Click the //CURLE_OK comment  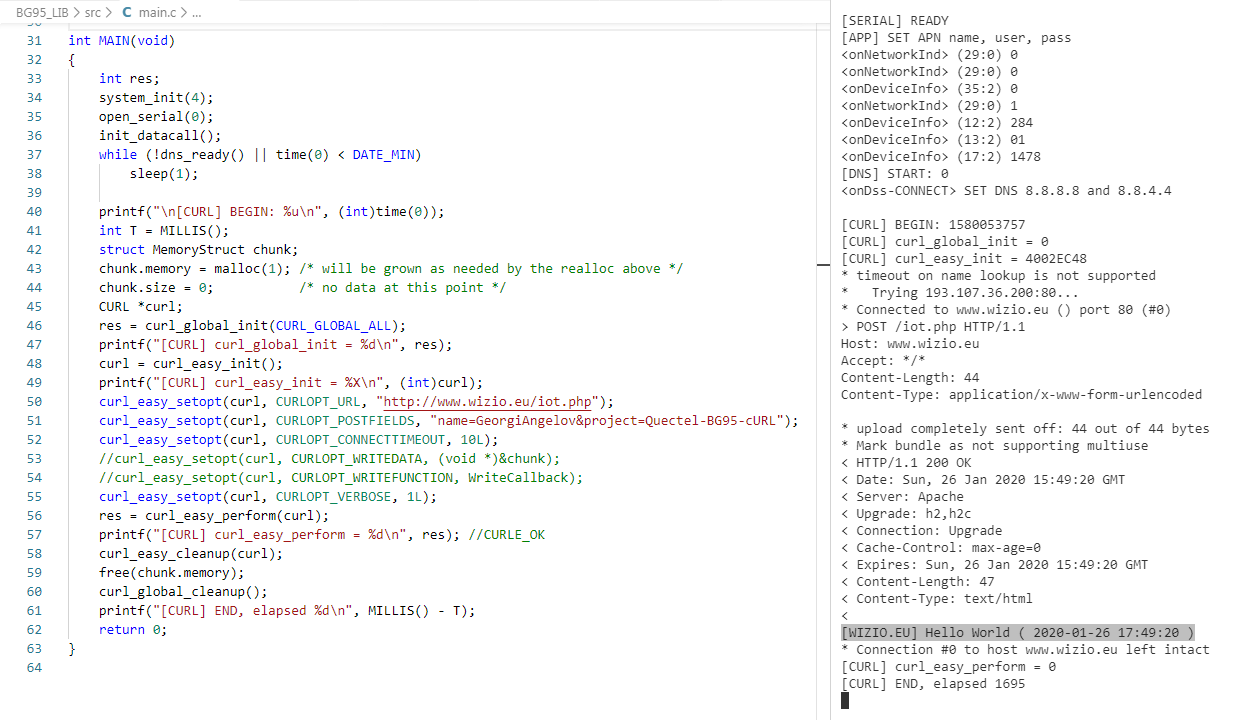coord(507,535)
